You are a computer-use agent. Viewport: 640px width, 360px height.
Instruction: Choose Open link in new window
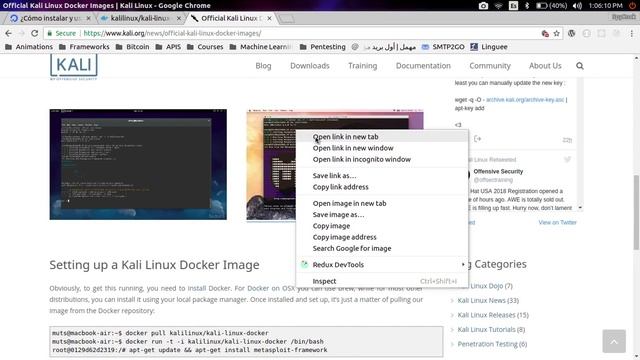coord(382,148)
